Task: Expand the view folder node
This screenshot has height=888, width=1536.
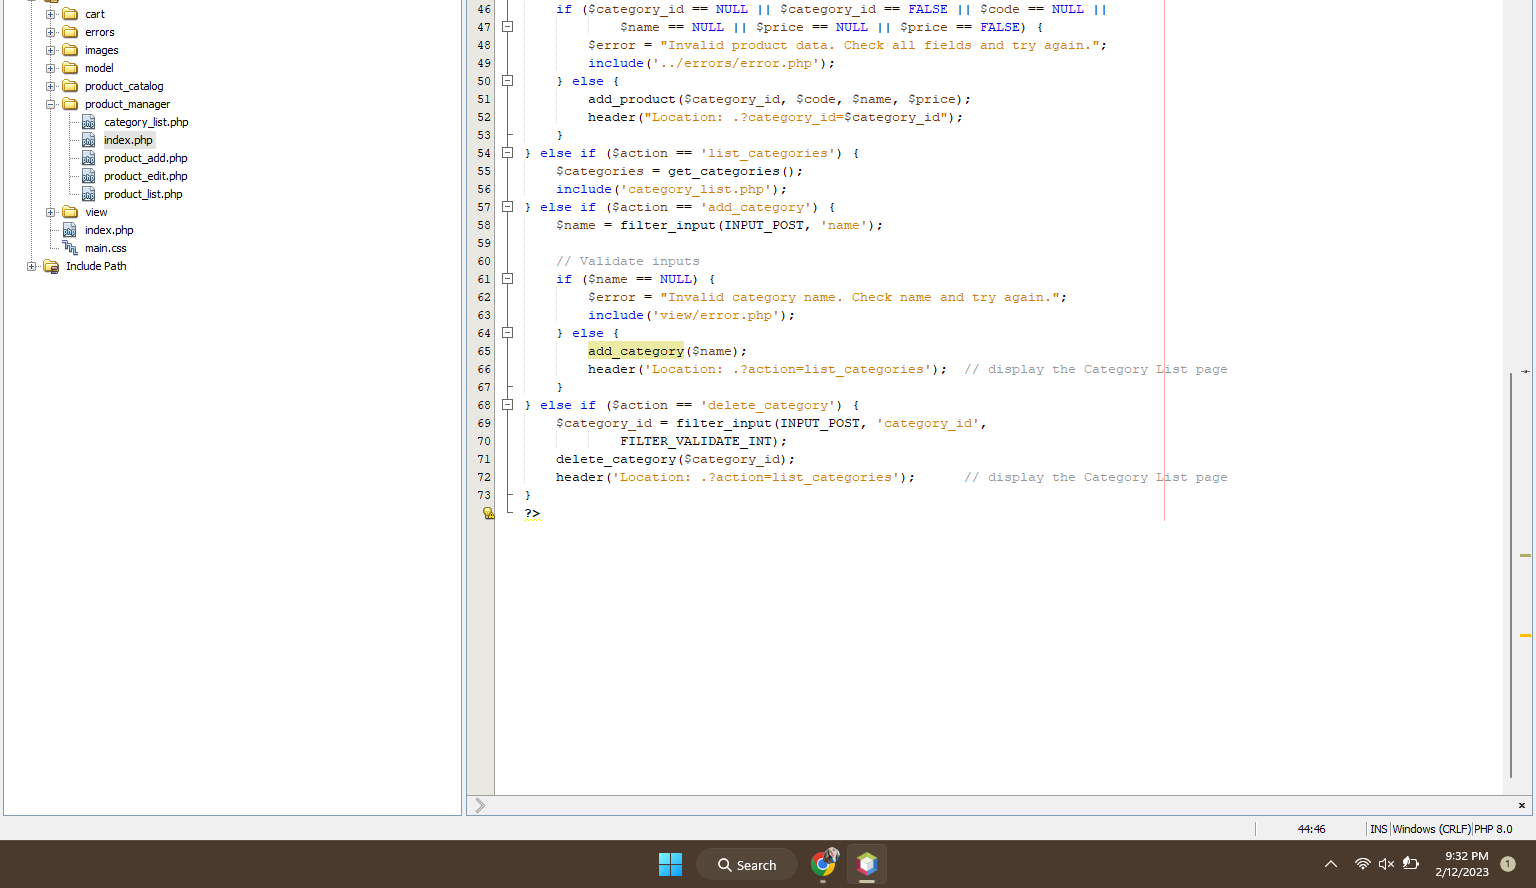Action: pyautogui.click(x=51, y=212)
